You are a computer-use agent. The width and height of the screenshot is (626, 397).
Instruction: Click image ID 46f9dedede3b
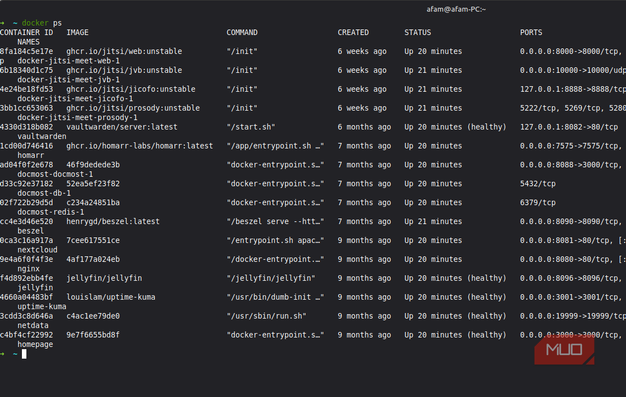93,165
